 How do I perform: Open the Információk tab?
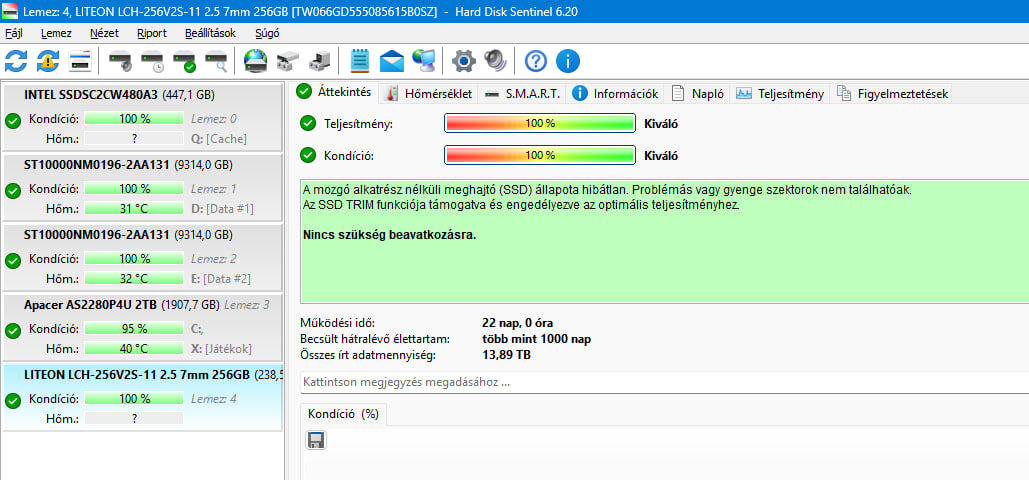[x=615, y=94]
